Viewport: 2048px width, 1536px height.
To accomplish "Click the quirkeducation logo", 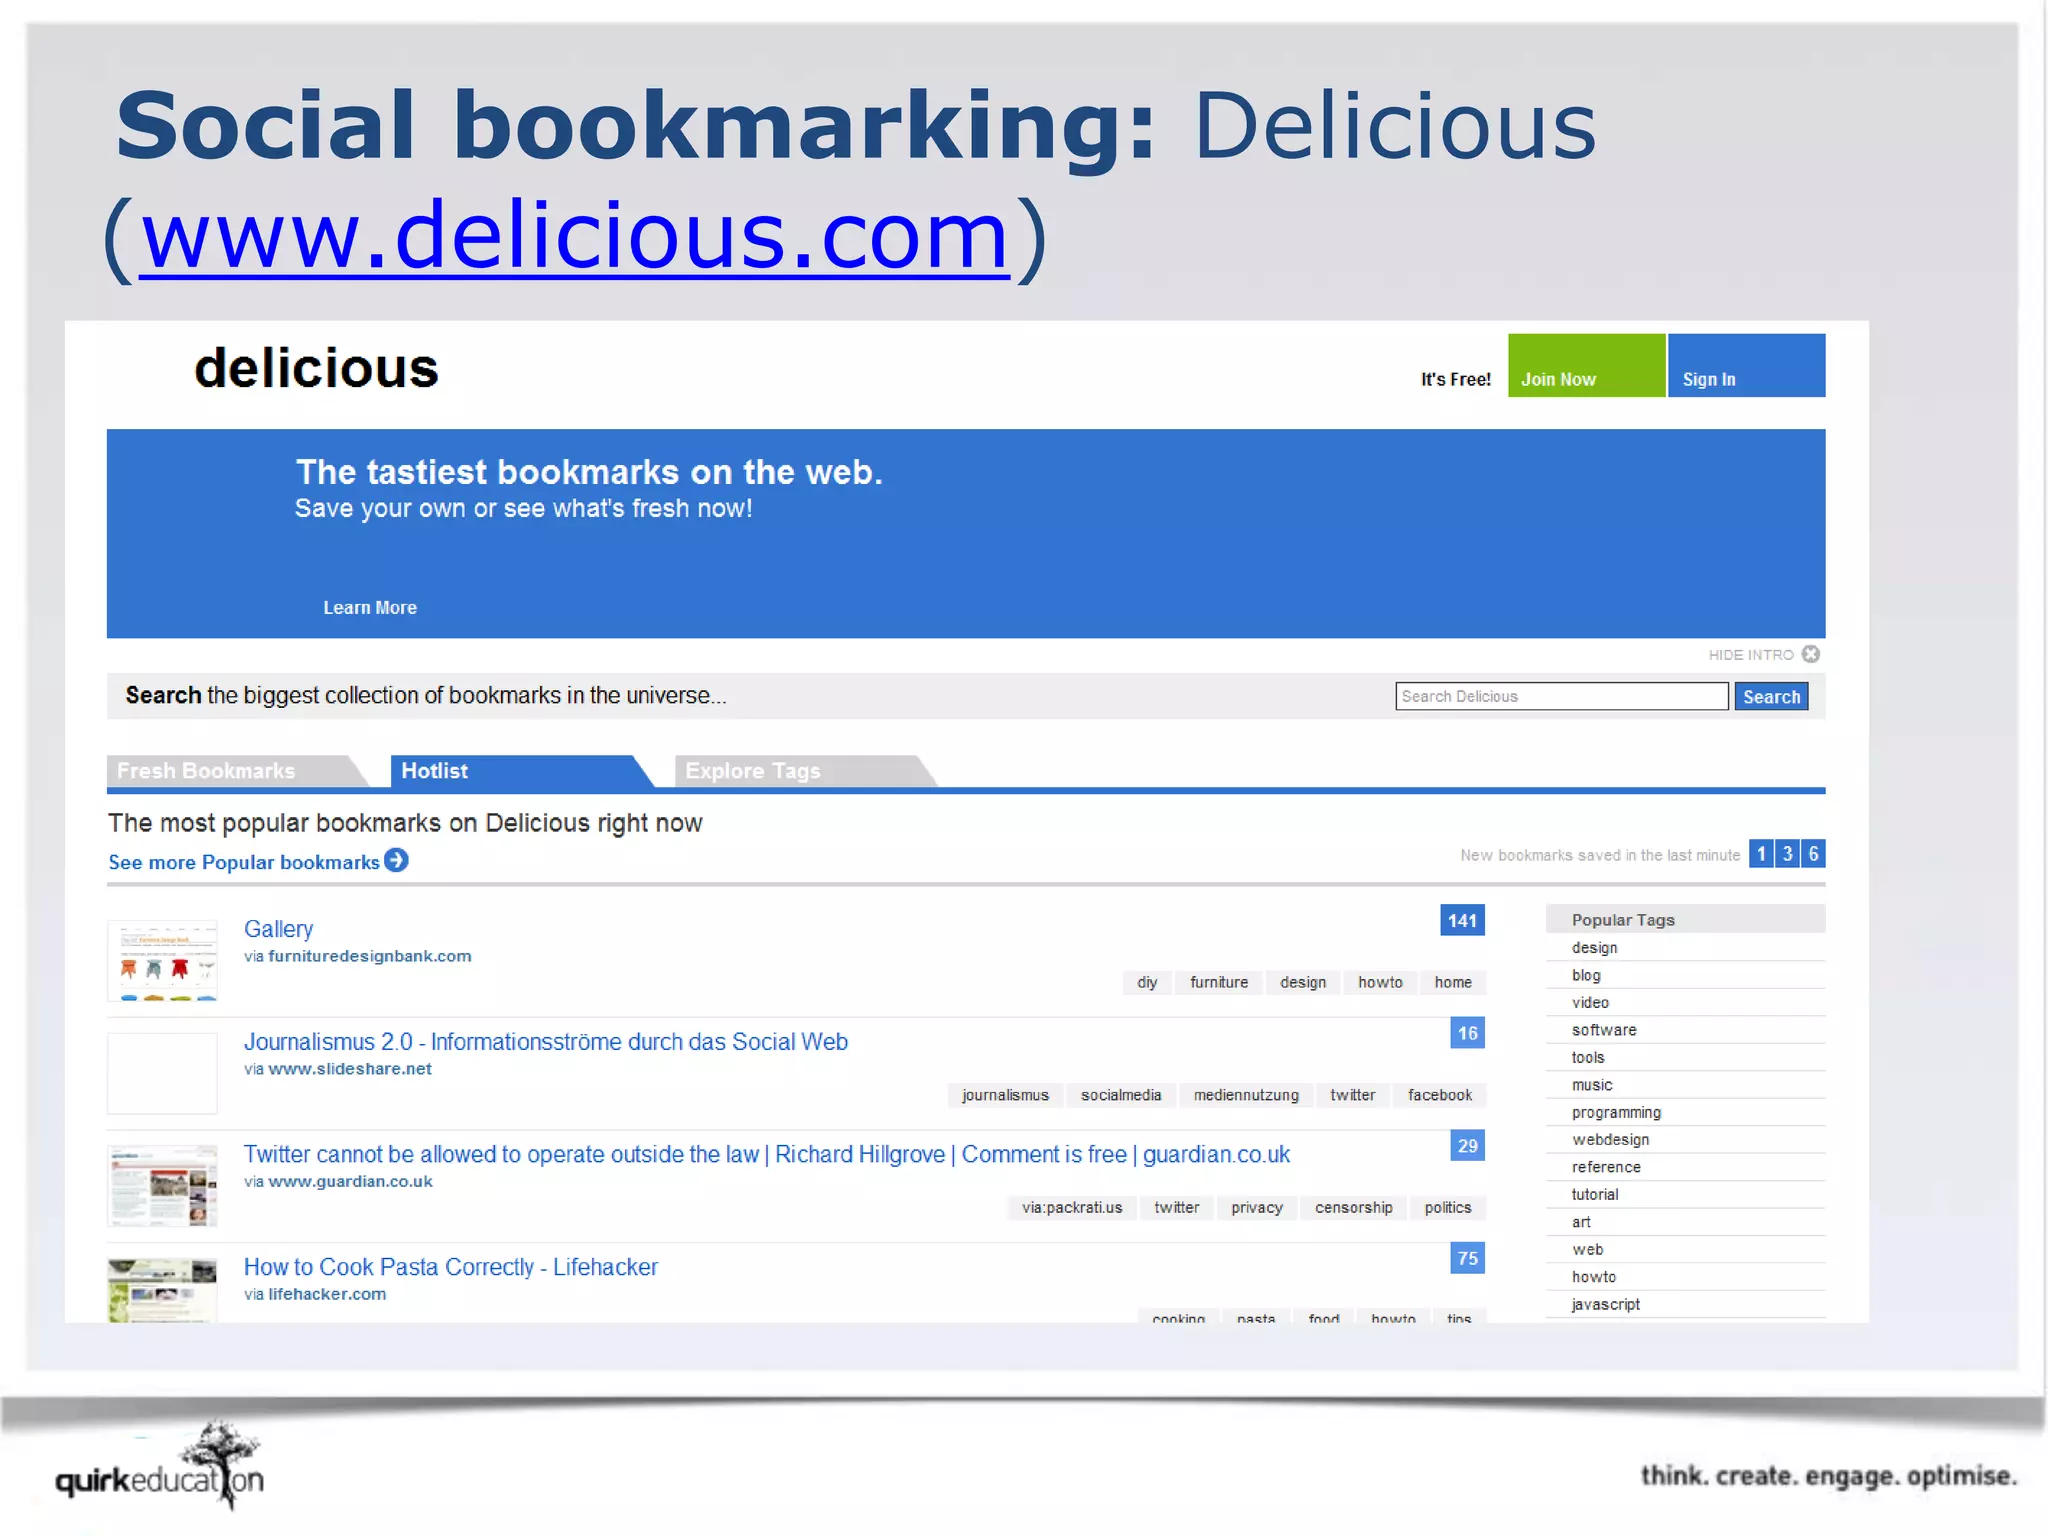I will 160,1467.
